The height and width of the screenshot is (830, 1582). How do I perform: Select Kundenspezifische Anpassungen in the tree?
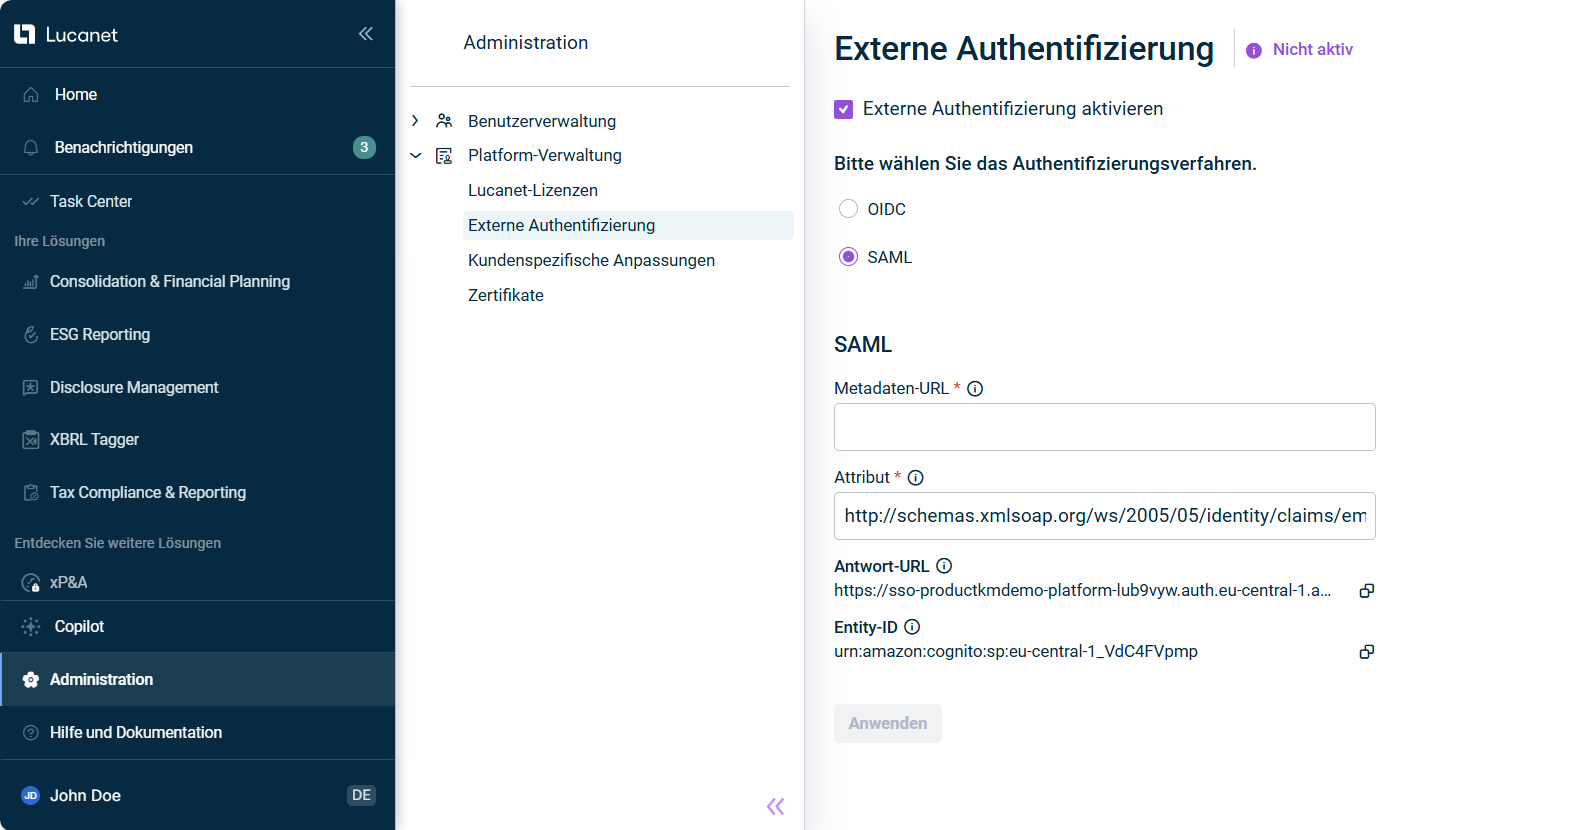pyautogui.click(x=591, y=260)
